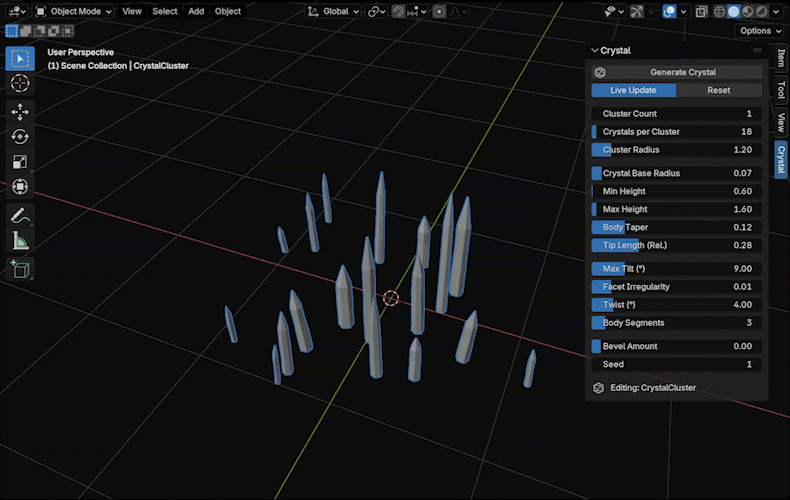The image size is (790, 500).
Task: Click the Cluster Count field
Action: (x=677, y=114)
